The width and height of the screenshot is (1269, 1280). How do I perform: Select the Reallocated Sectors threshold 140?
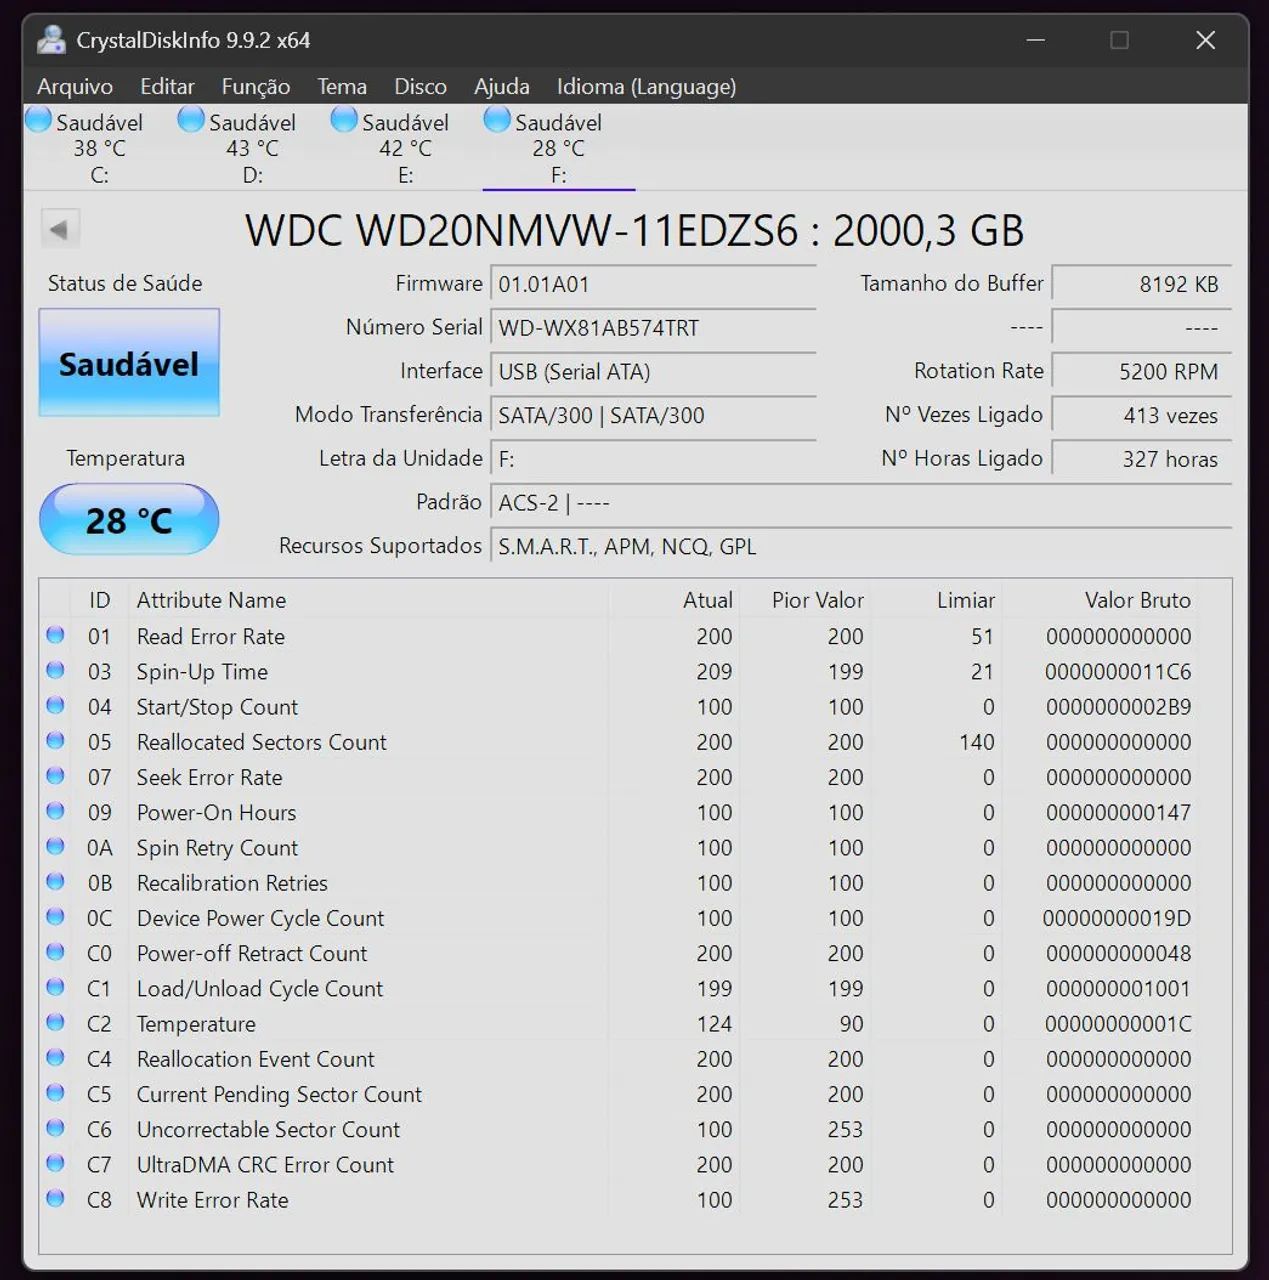[x=976, y=742]
